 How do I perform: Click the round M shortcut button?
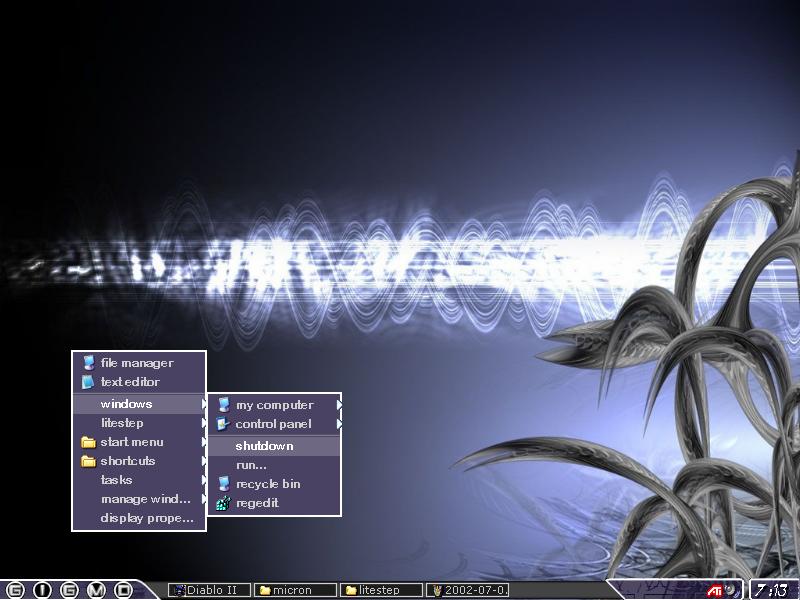pos(96,590)
